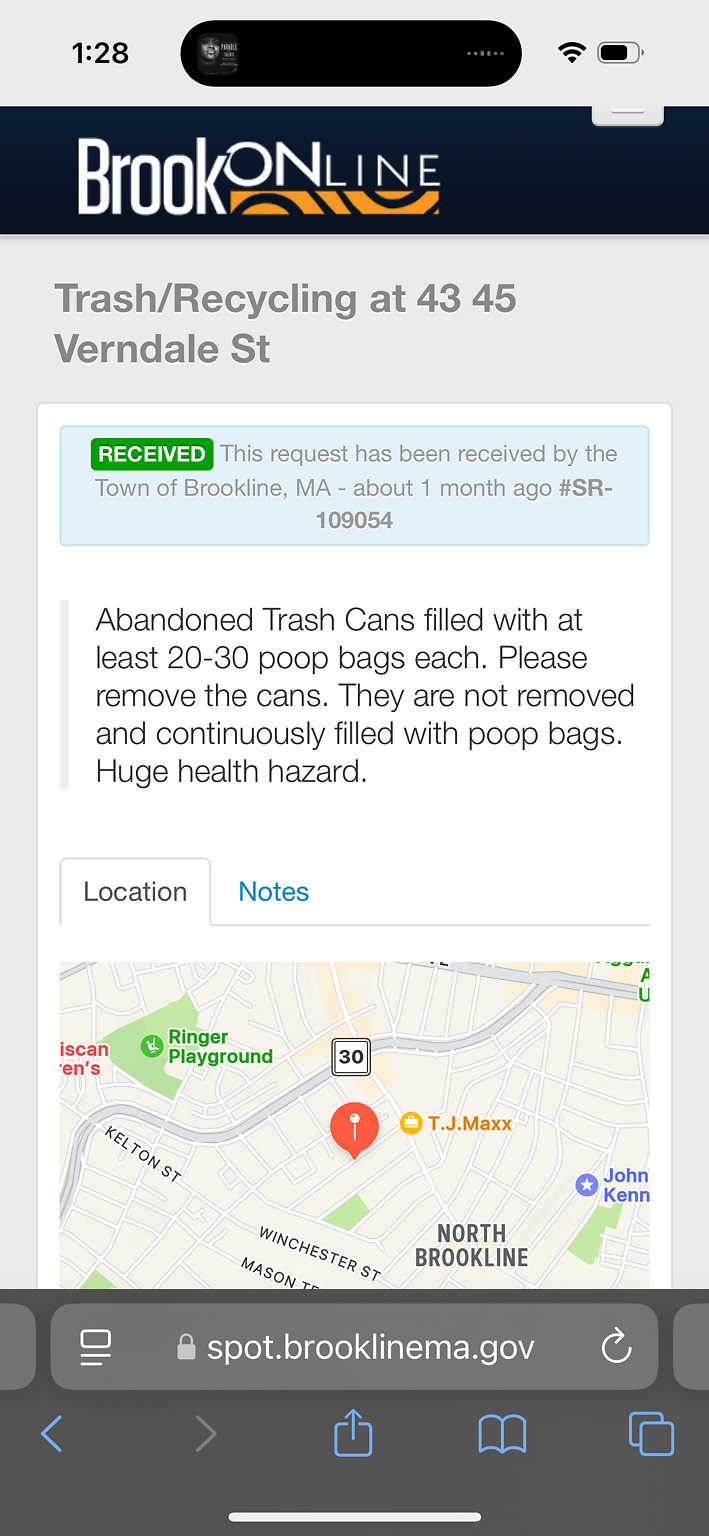Screen dimensions: 709x1536
Task: Tap Ringer Playground map marker
Action: click(x=152, y=1046)
